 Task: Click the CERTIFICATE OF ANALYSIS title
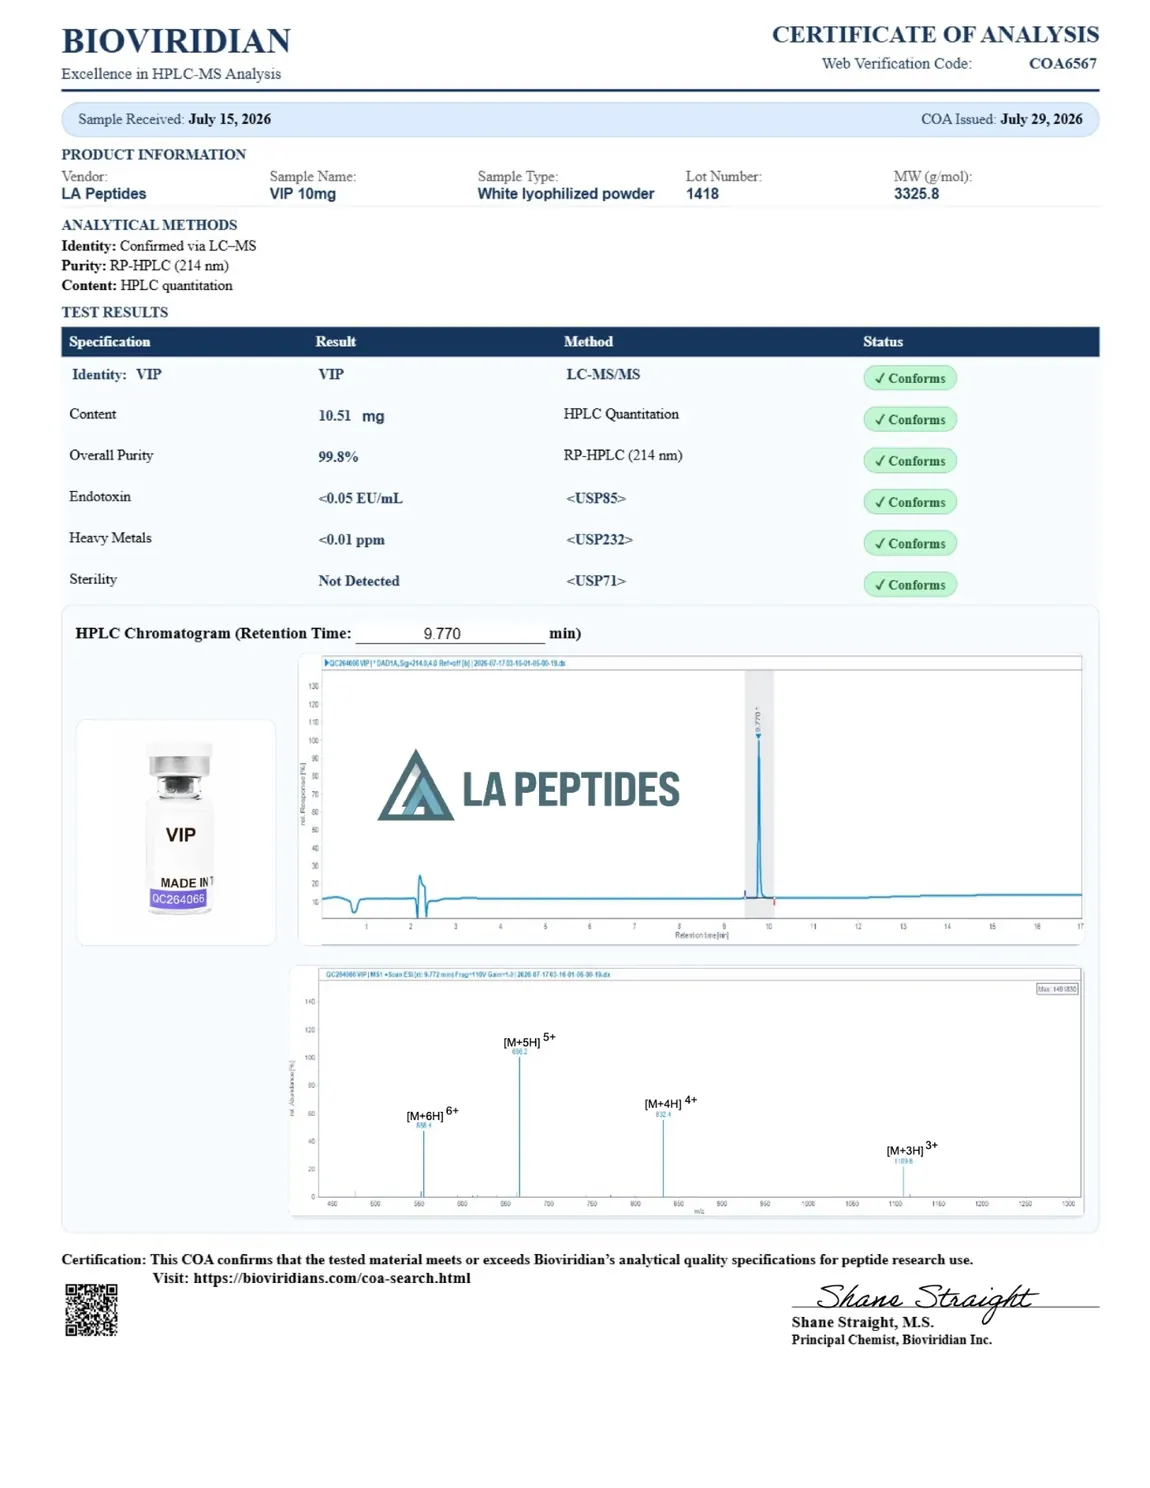click(x=935, y=35)
